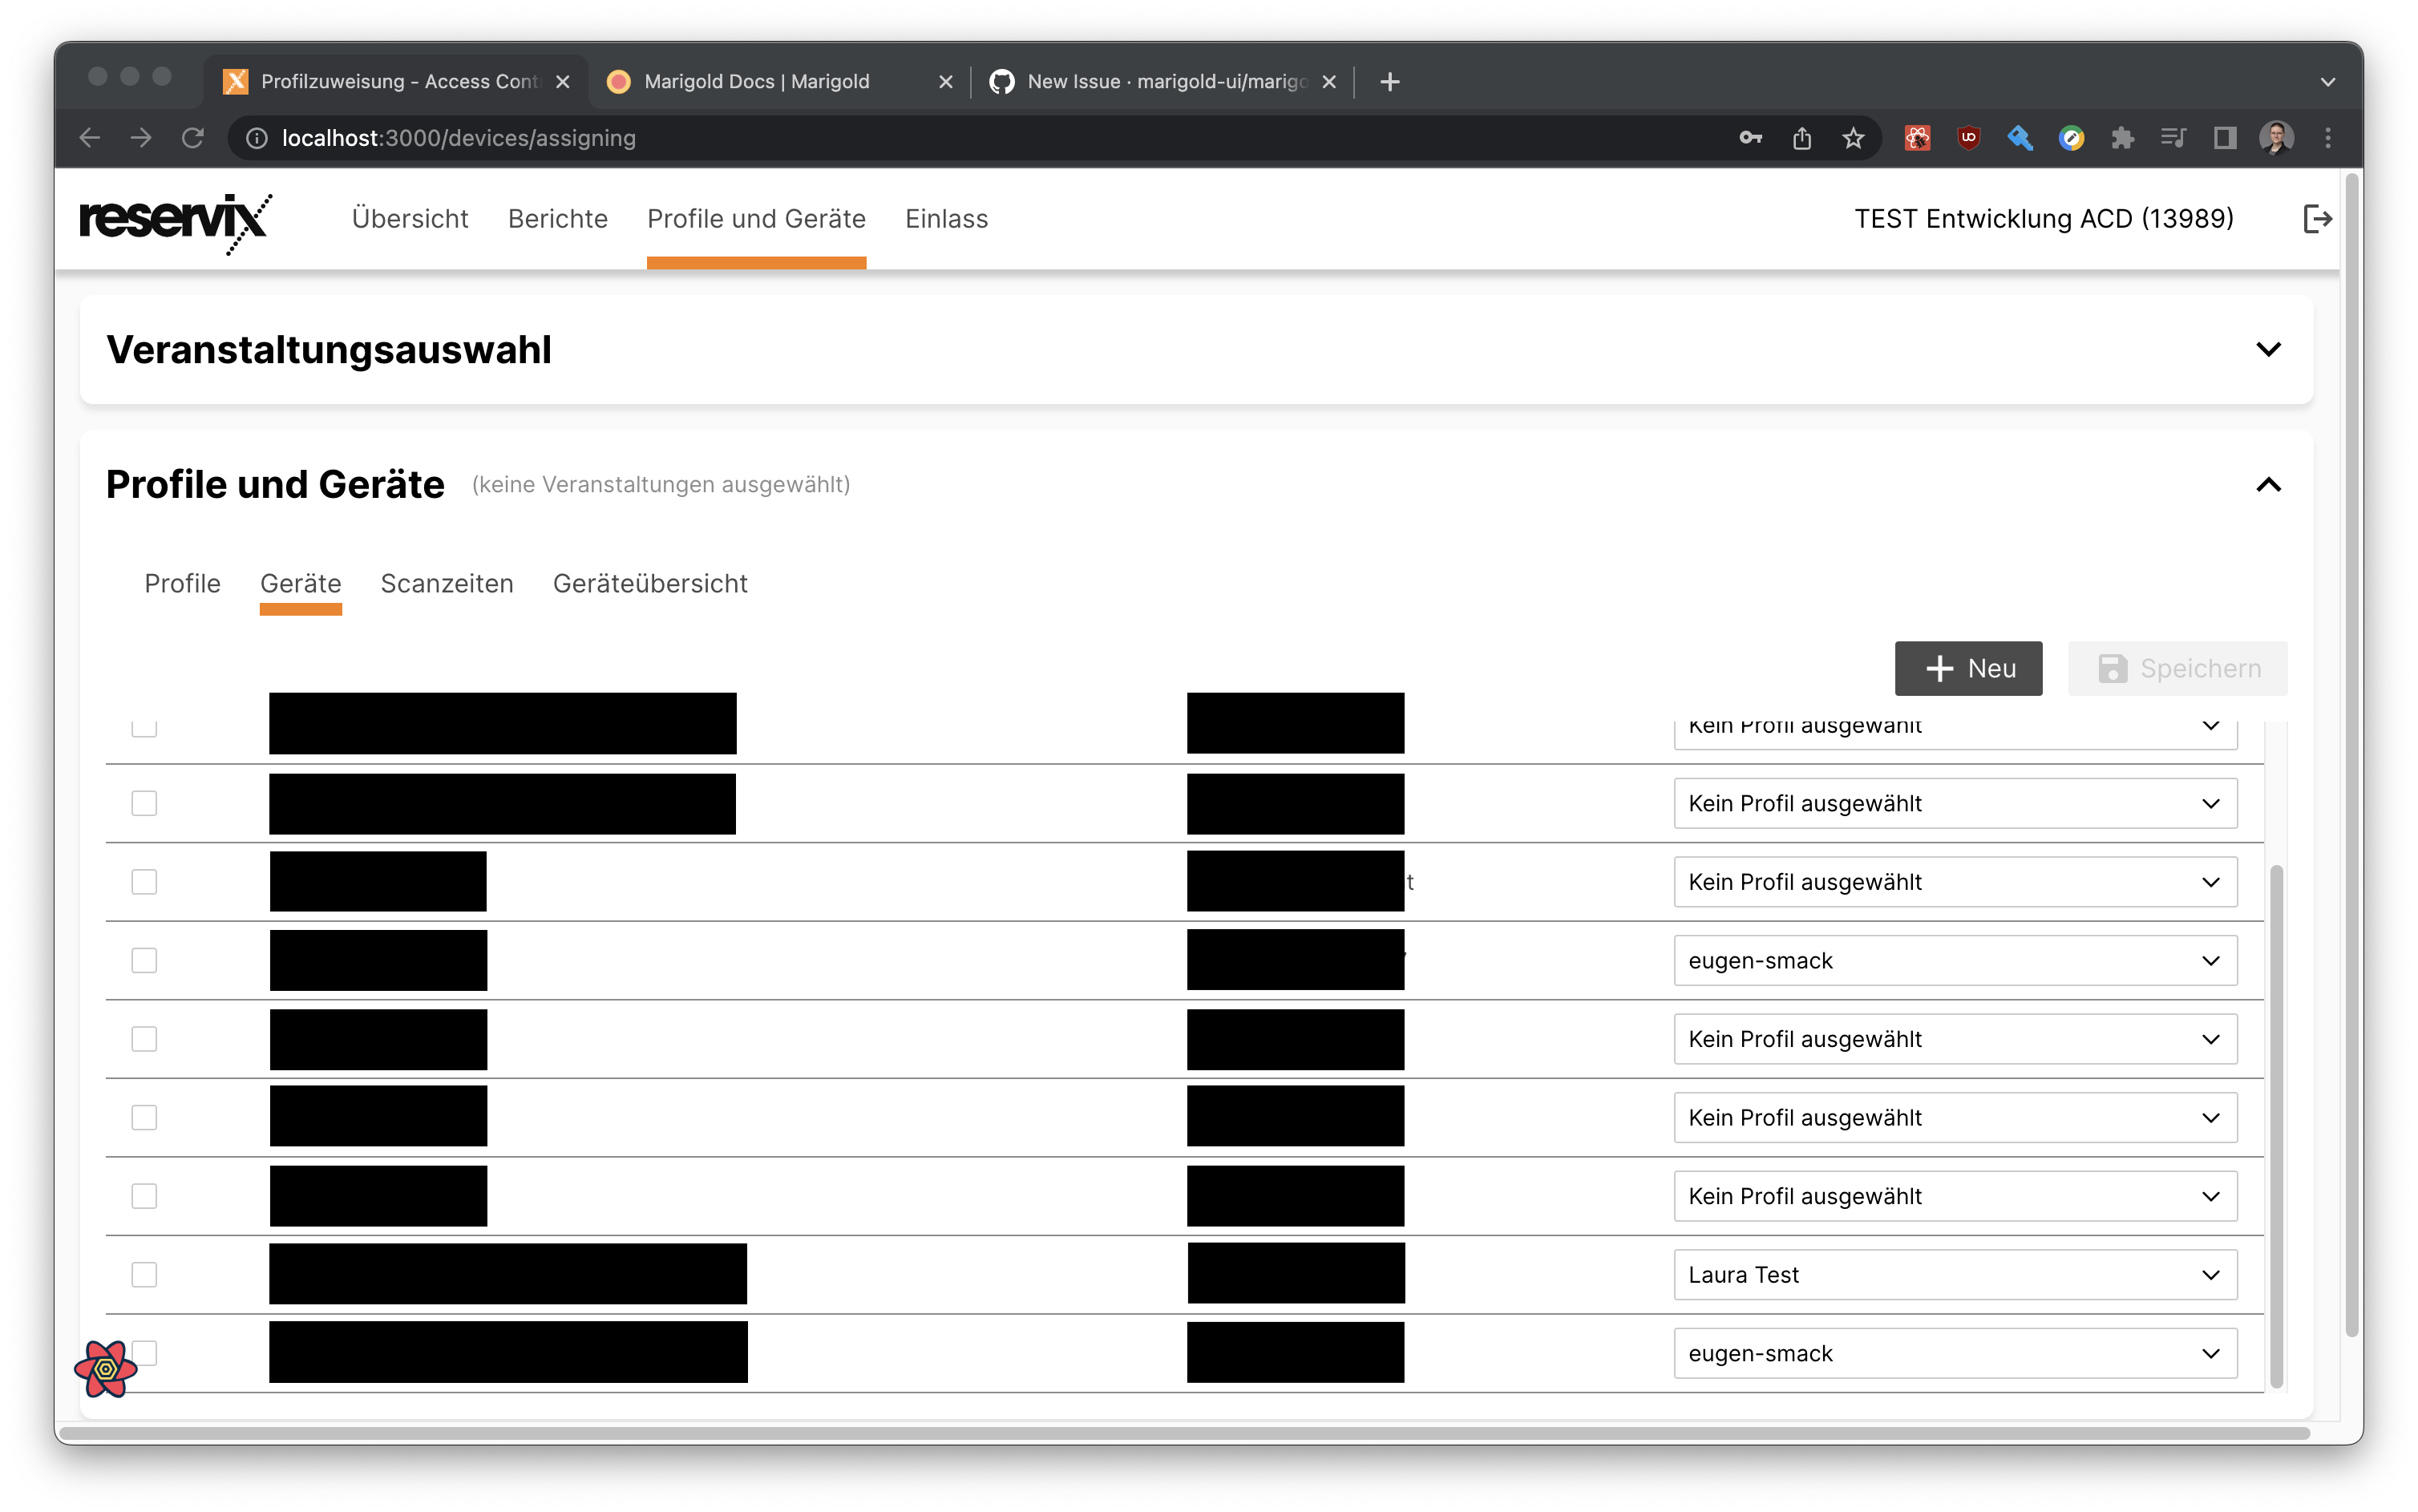Switch to the Scanzeiten tab
Screen dimensions: 2418x1512
tap(447, 584)
